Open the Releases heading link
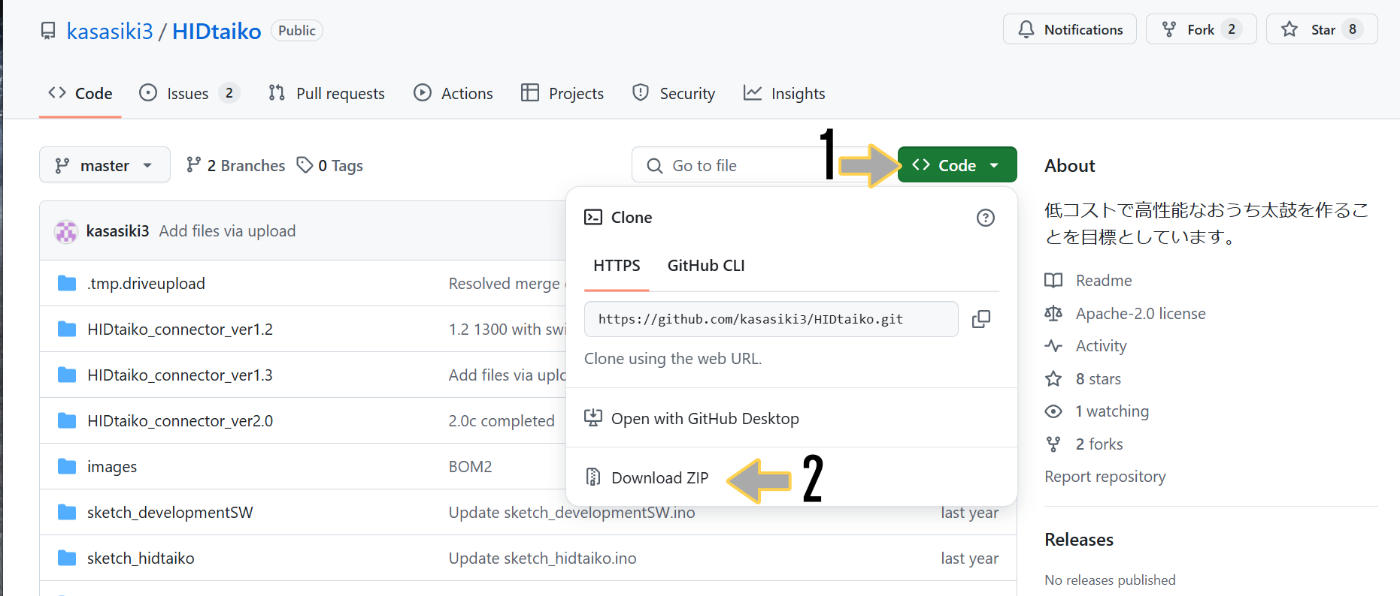 (x=1079, y=539)
